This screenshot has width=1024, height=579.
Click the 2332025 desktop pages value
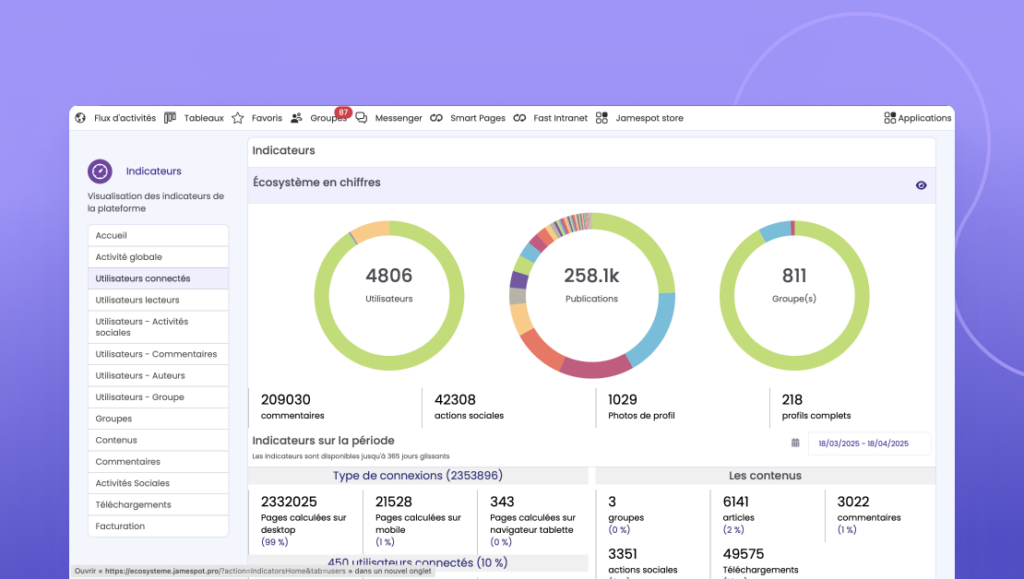[x=289, y=502]
